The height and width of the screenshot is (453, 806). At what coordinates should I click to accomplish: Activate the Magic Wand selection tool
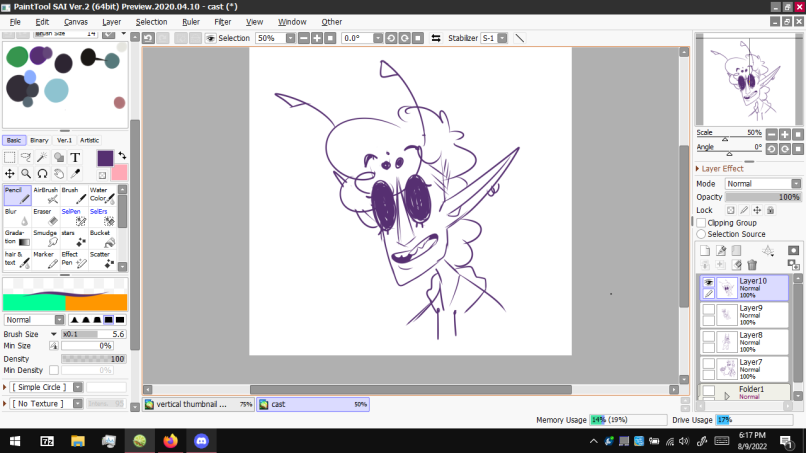(42, 158)
